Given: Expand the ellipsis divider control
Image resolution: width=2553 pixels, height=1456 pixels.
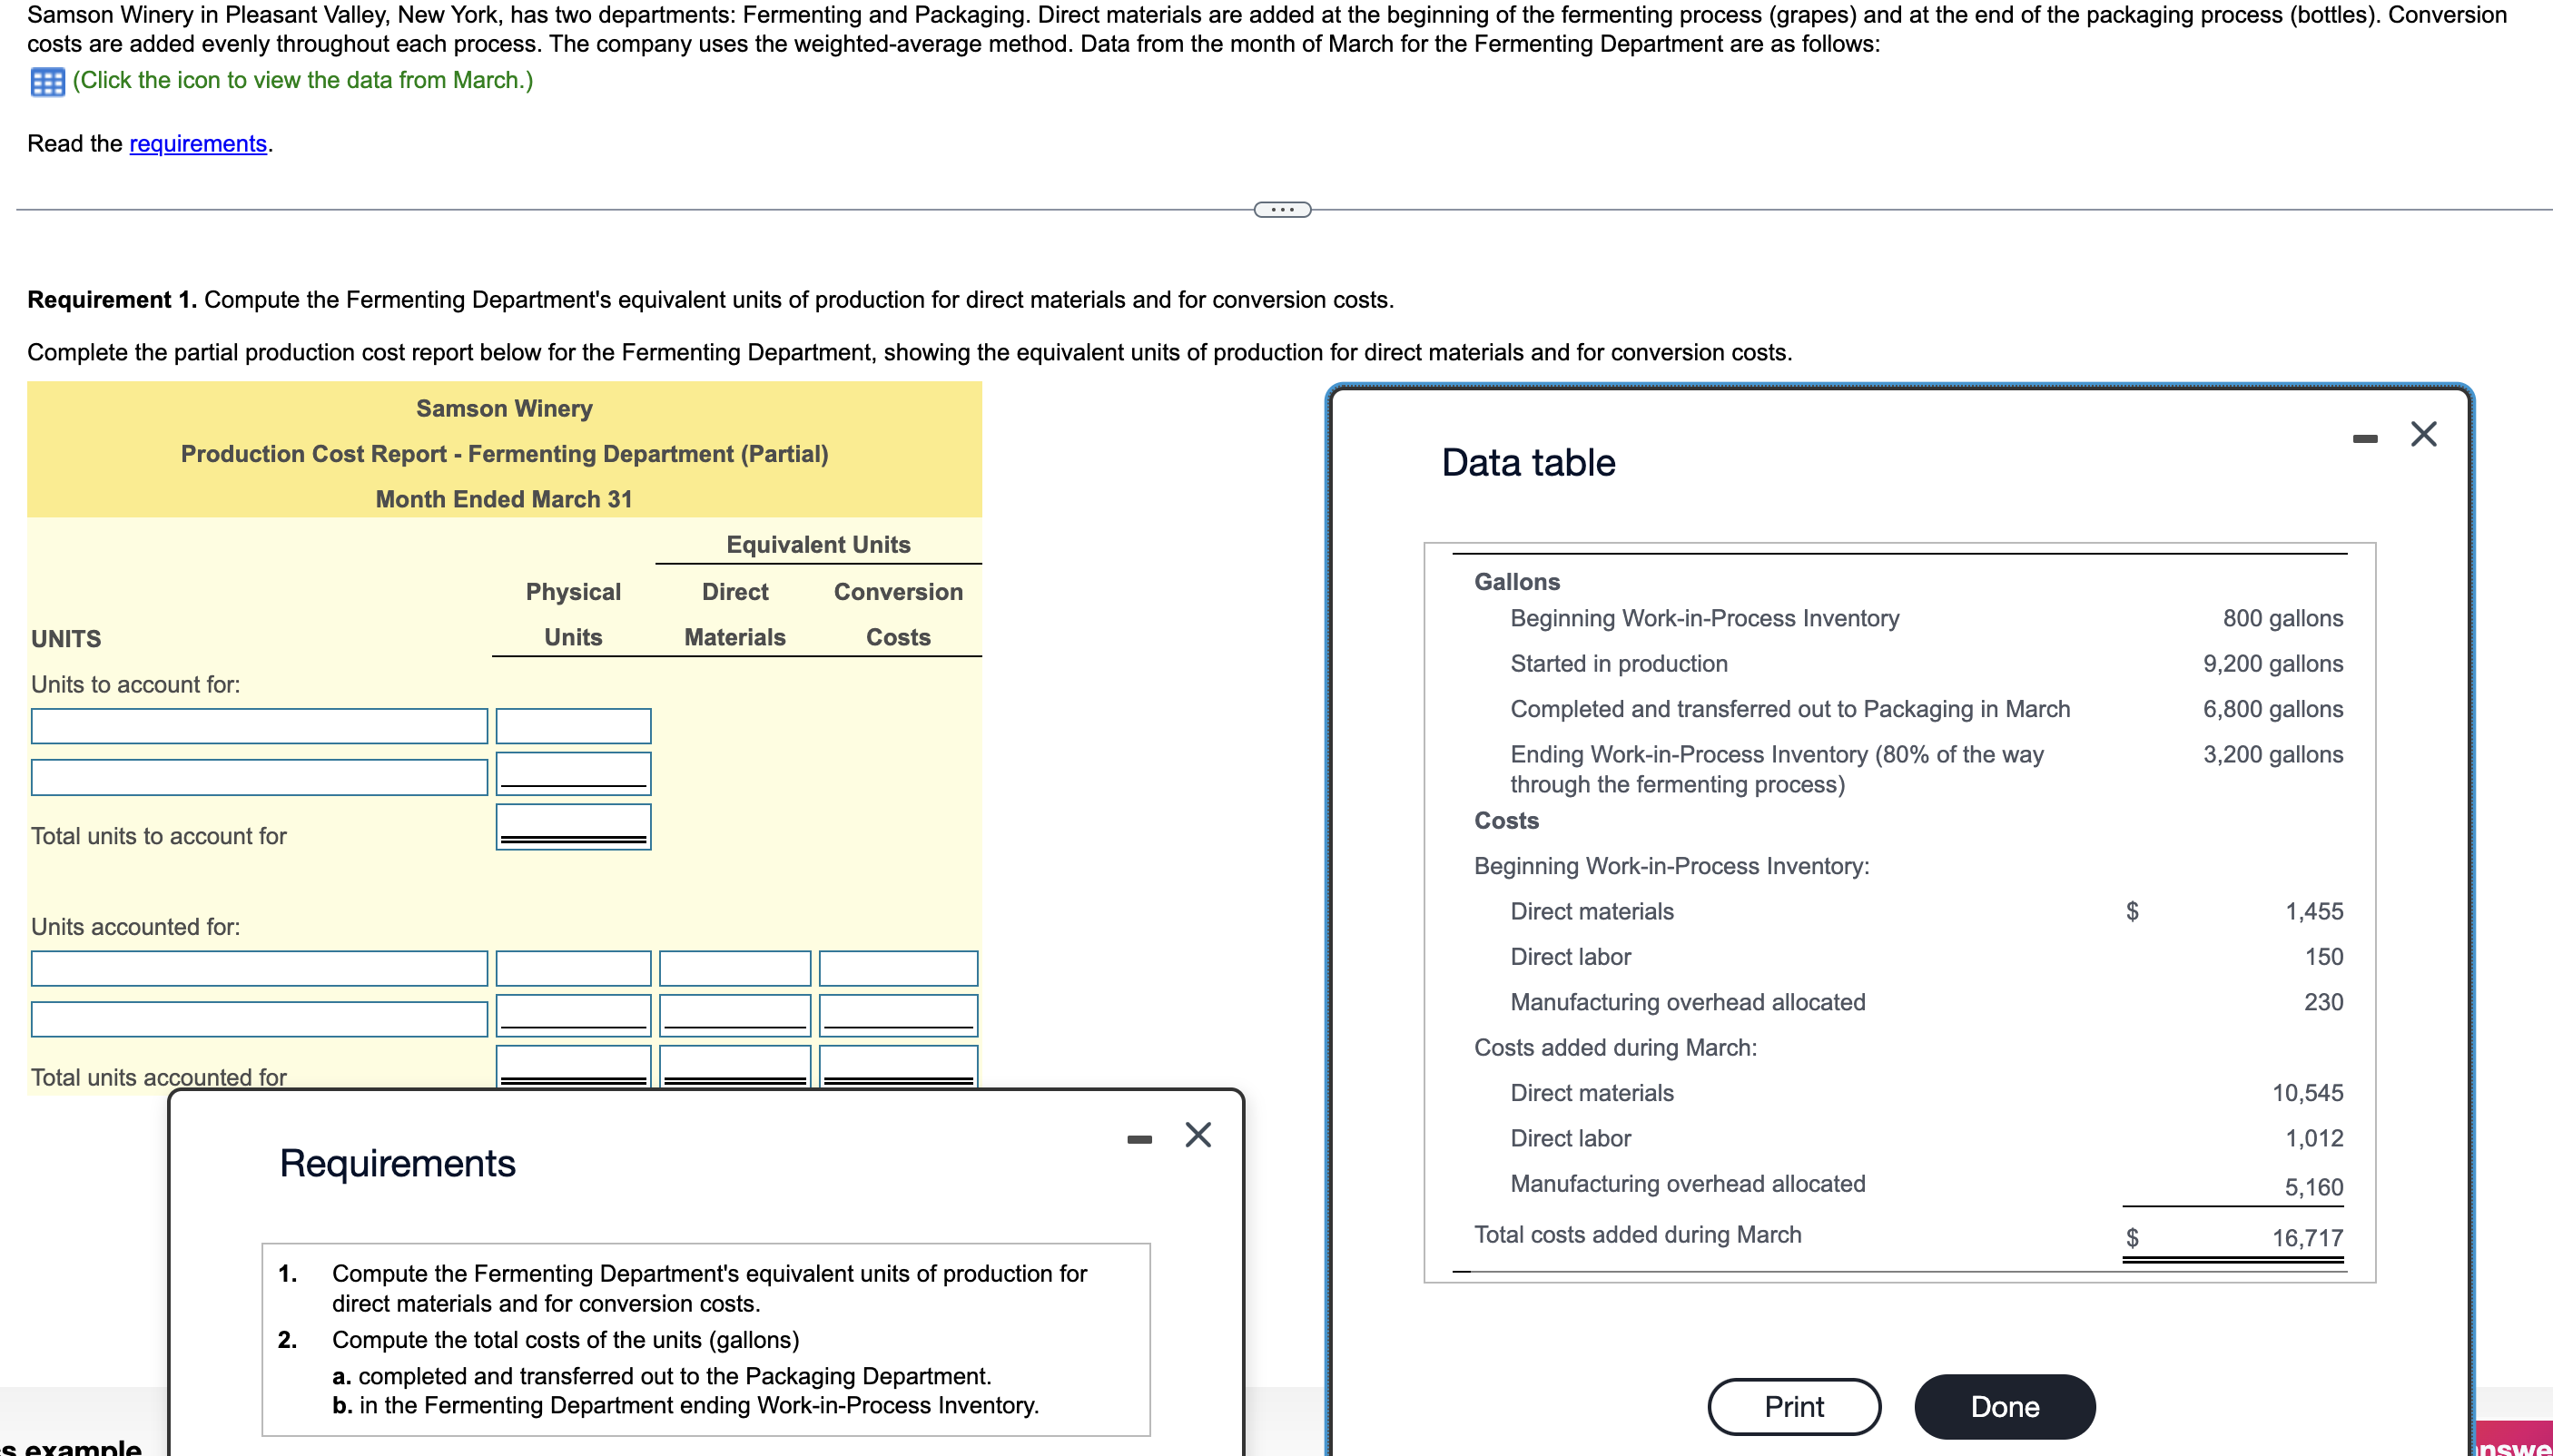Looking at the screenshot, I should (x=1283, y=209).
